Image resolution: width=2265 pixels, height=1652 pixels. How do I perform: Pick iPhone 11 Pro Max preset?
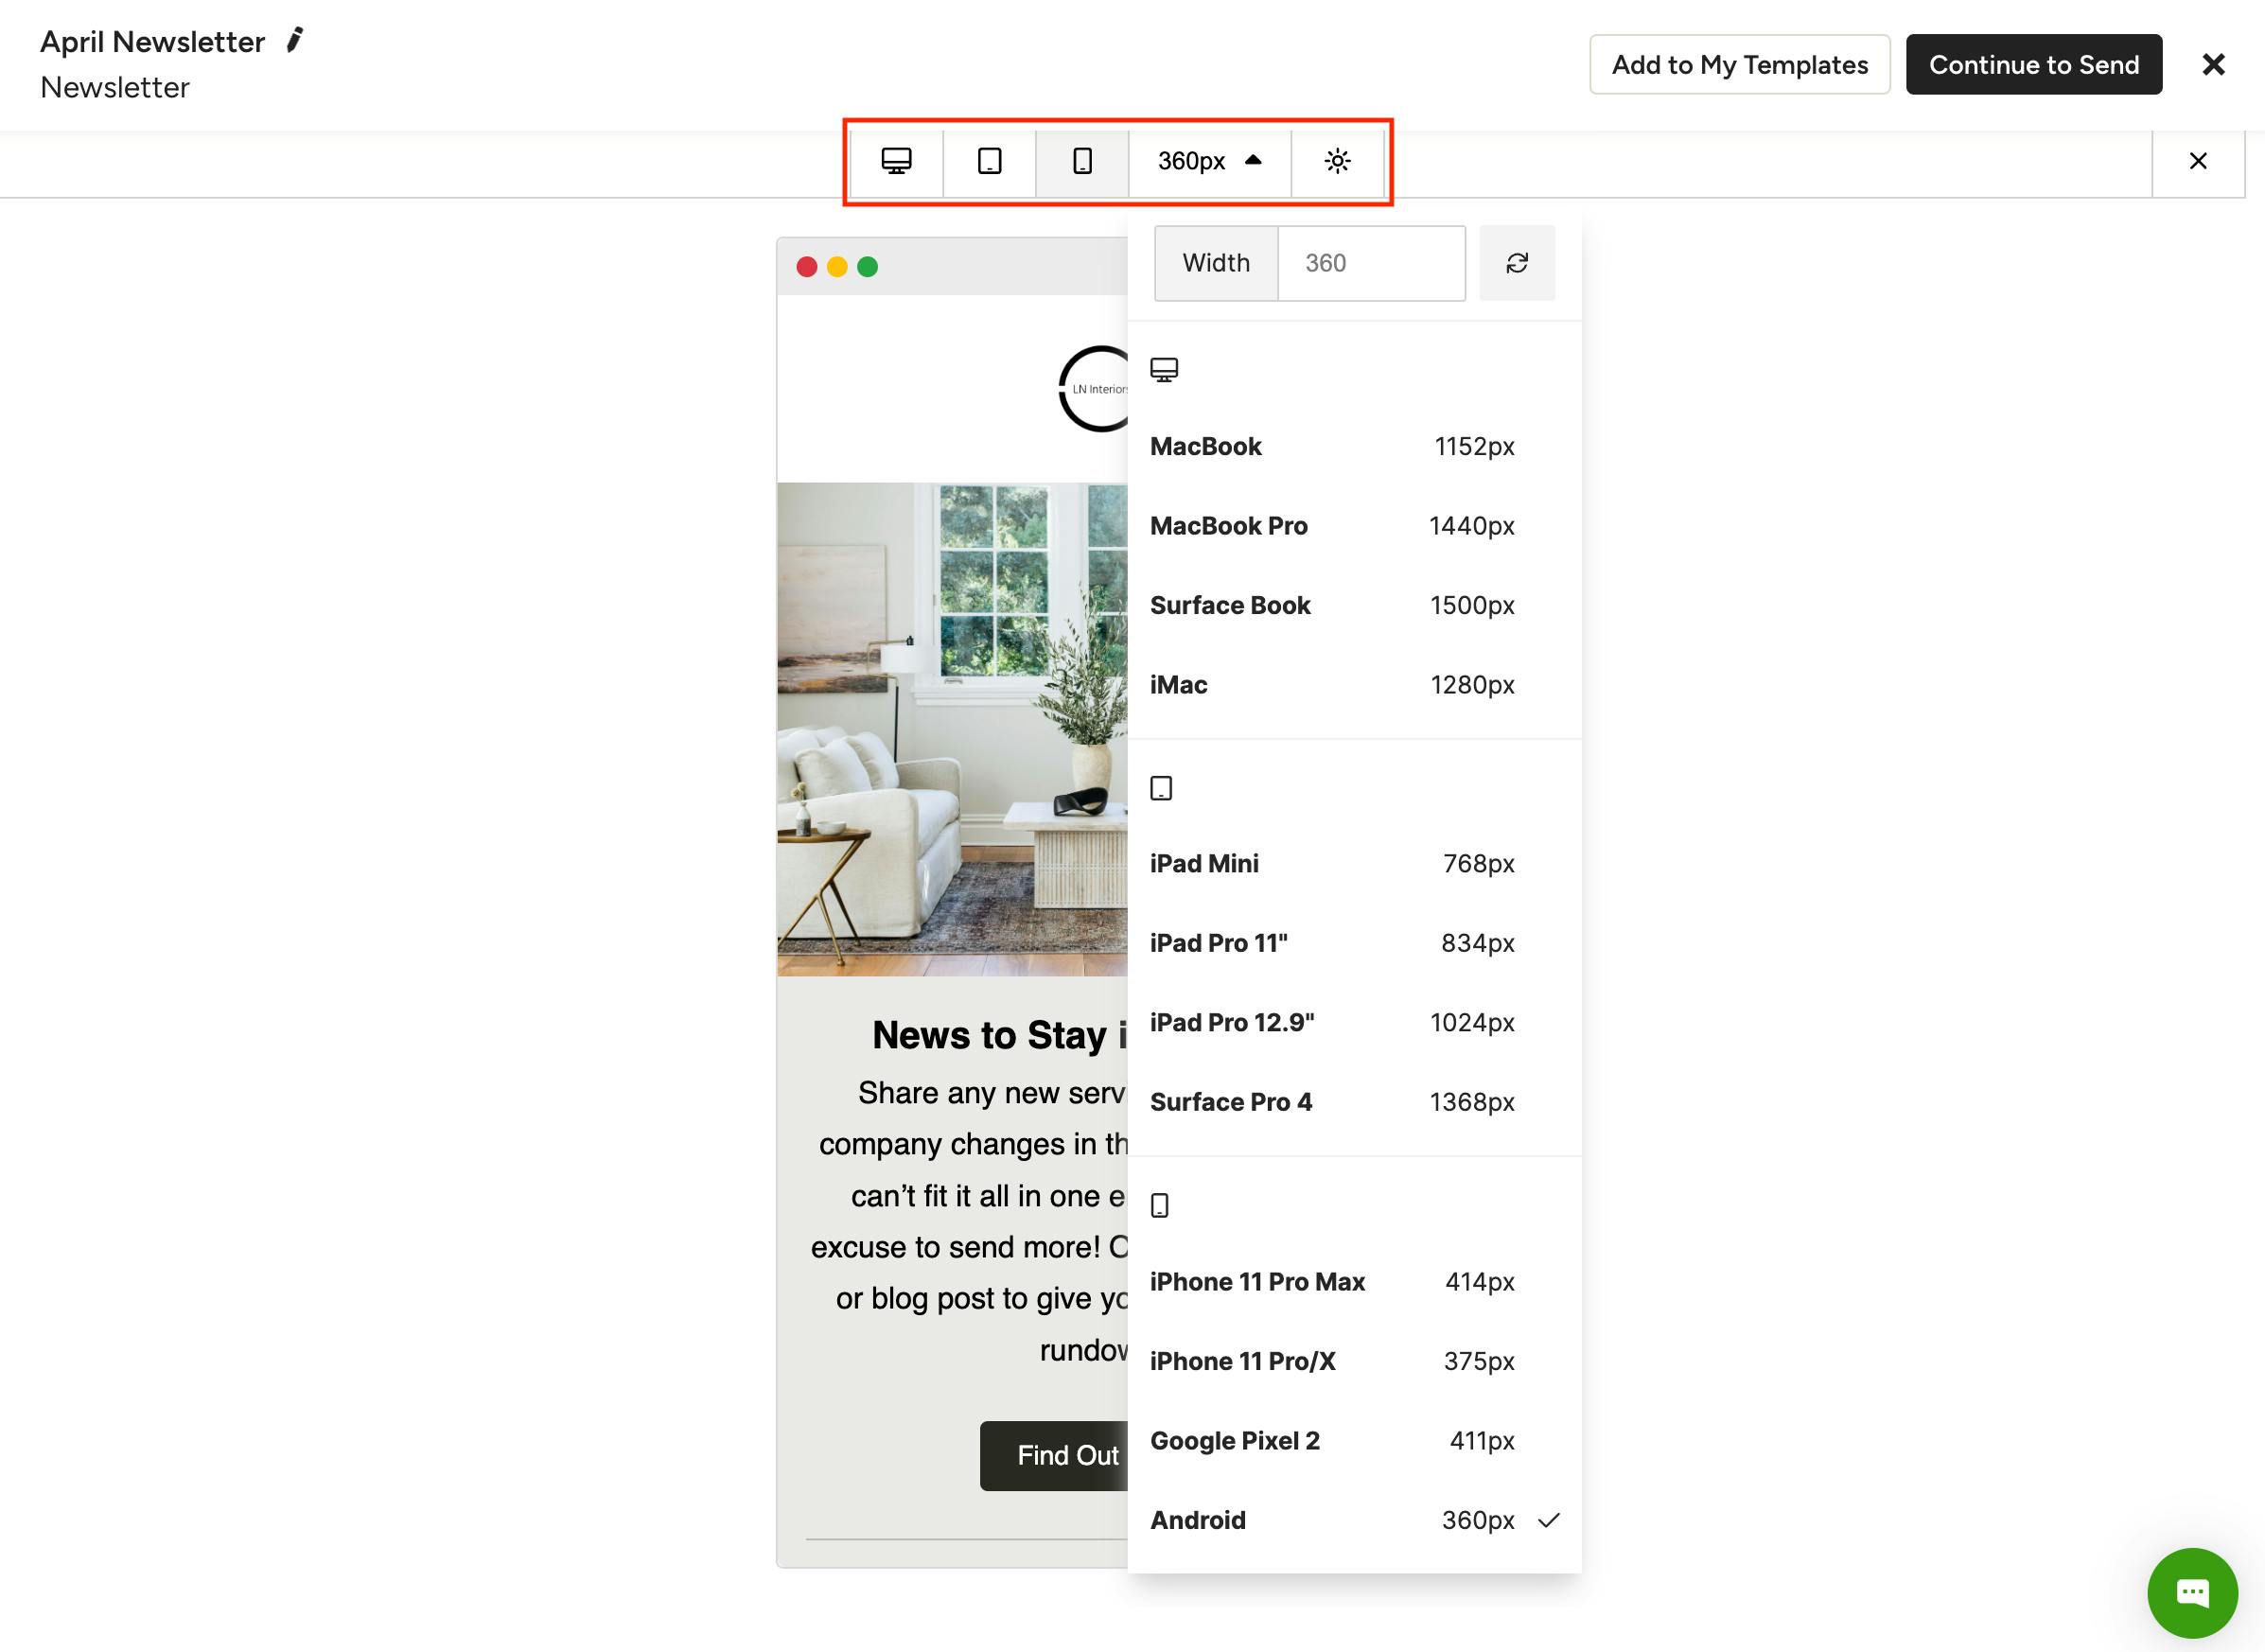point(1331,1281)
